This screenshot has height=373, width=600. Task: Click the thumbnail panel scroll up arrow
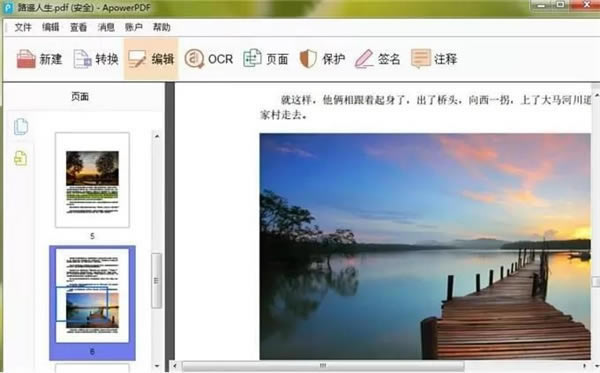click(x=157, y=136)
